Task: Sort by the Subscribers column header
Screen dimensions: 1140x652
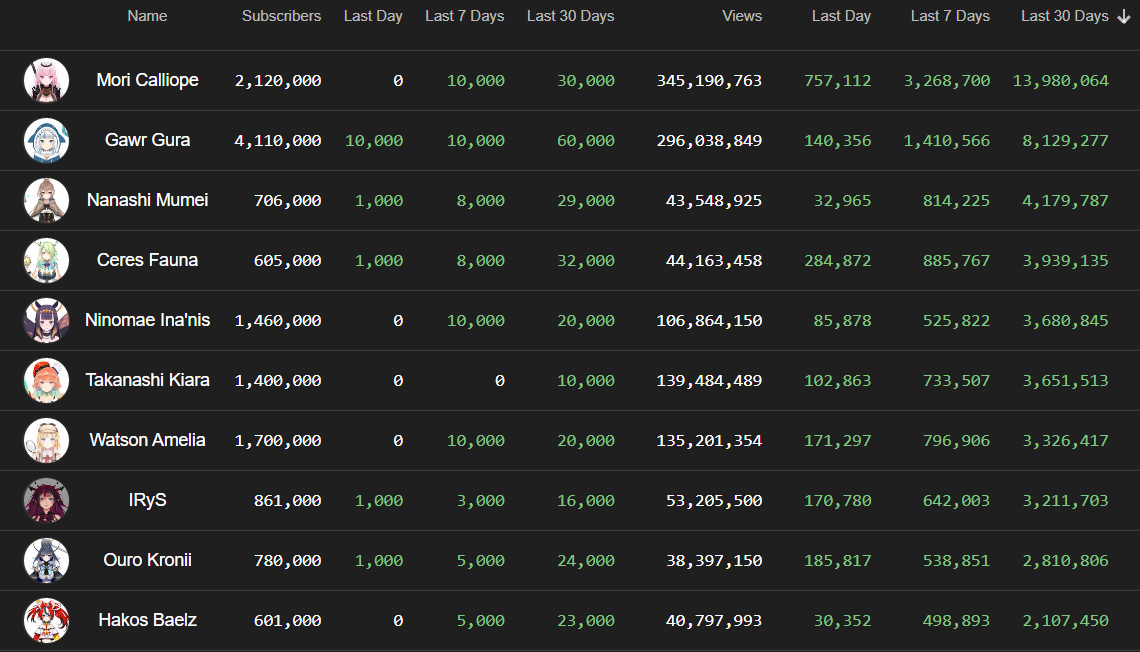Action: tap(281, 16)
